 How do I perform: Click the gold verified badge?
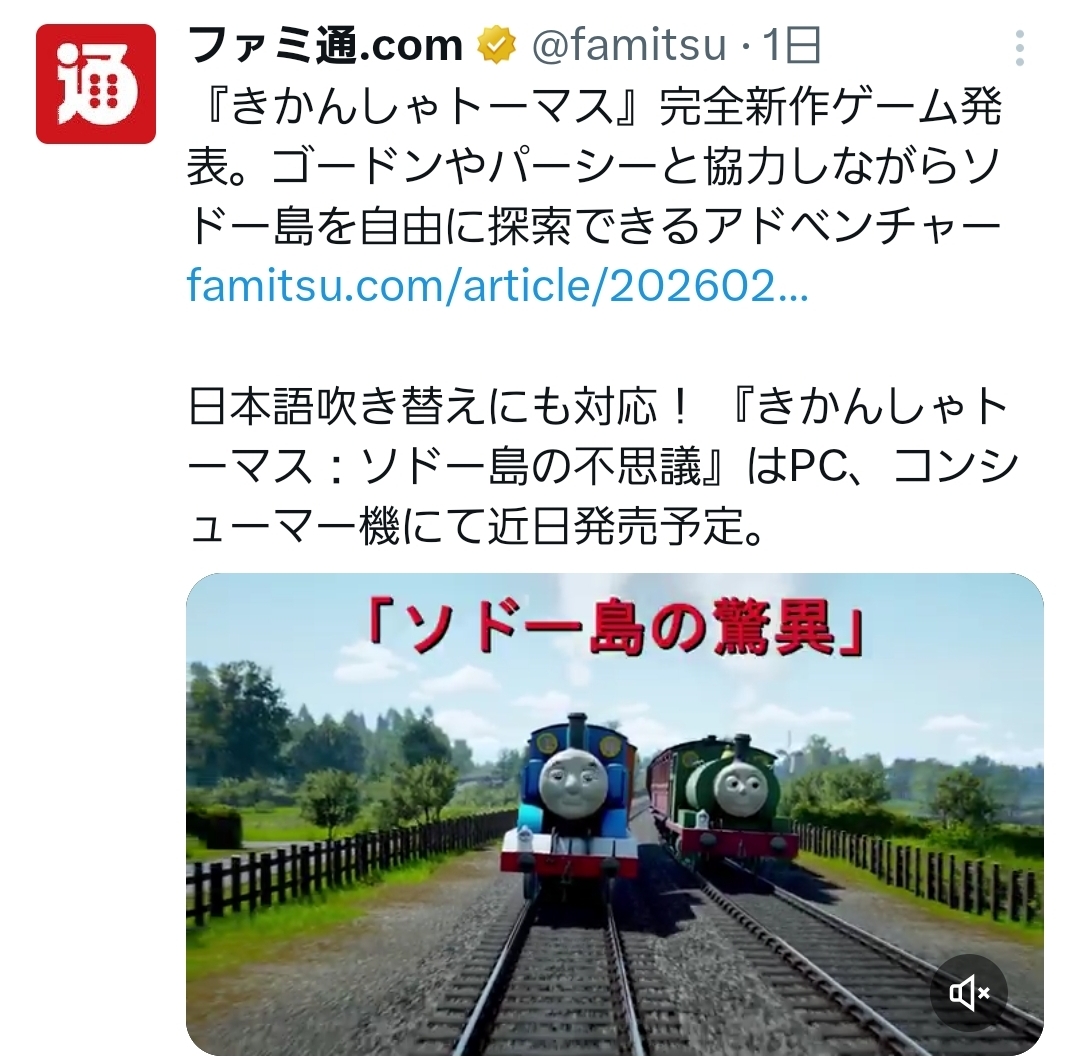coord(497,46)
